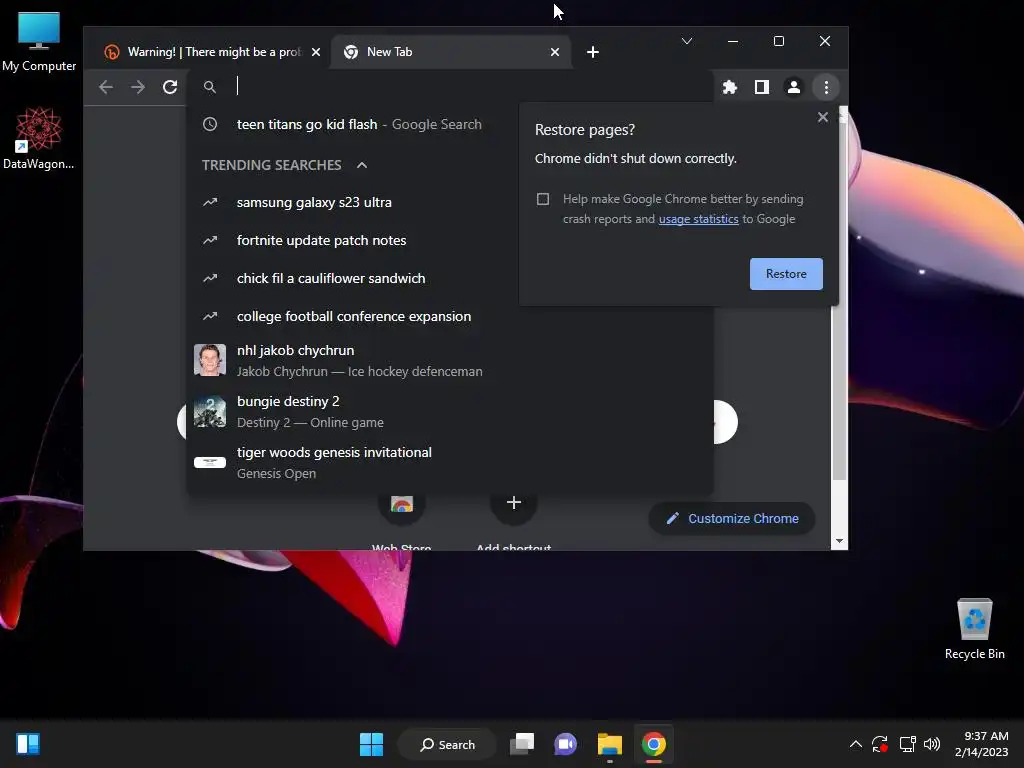Choose nhl jakob chychrun suggestion

(451, 360)
